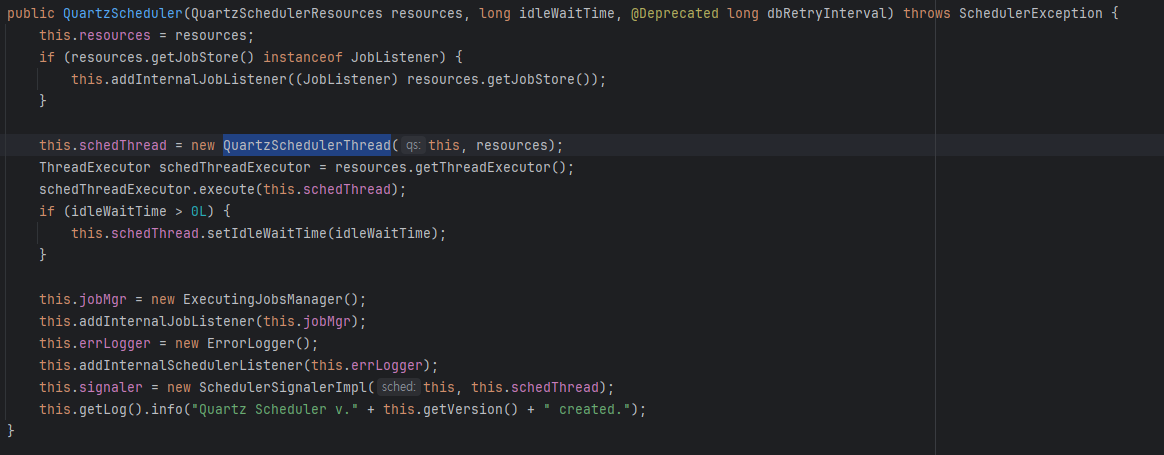Click the signaler field name
The height and width of the screenshot is (455, 1164).
111,387
